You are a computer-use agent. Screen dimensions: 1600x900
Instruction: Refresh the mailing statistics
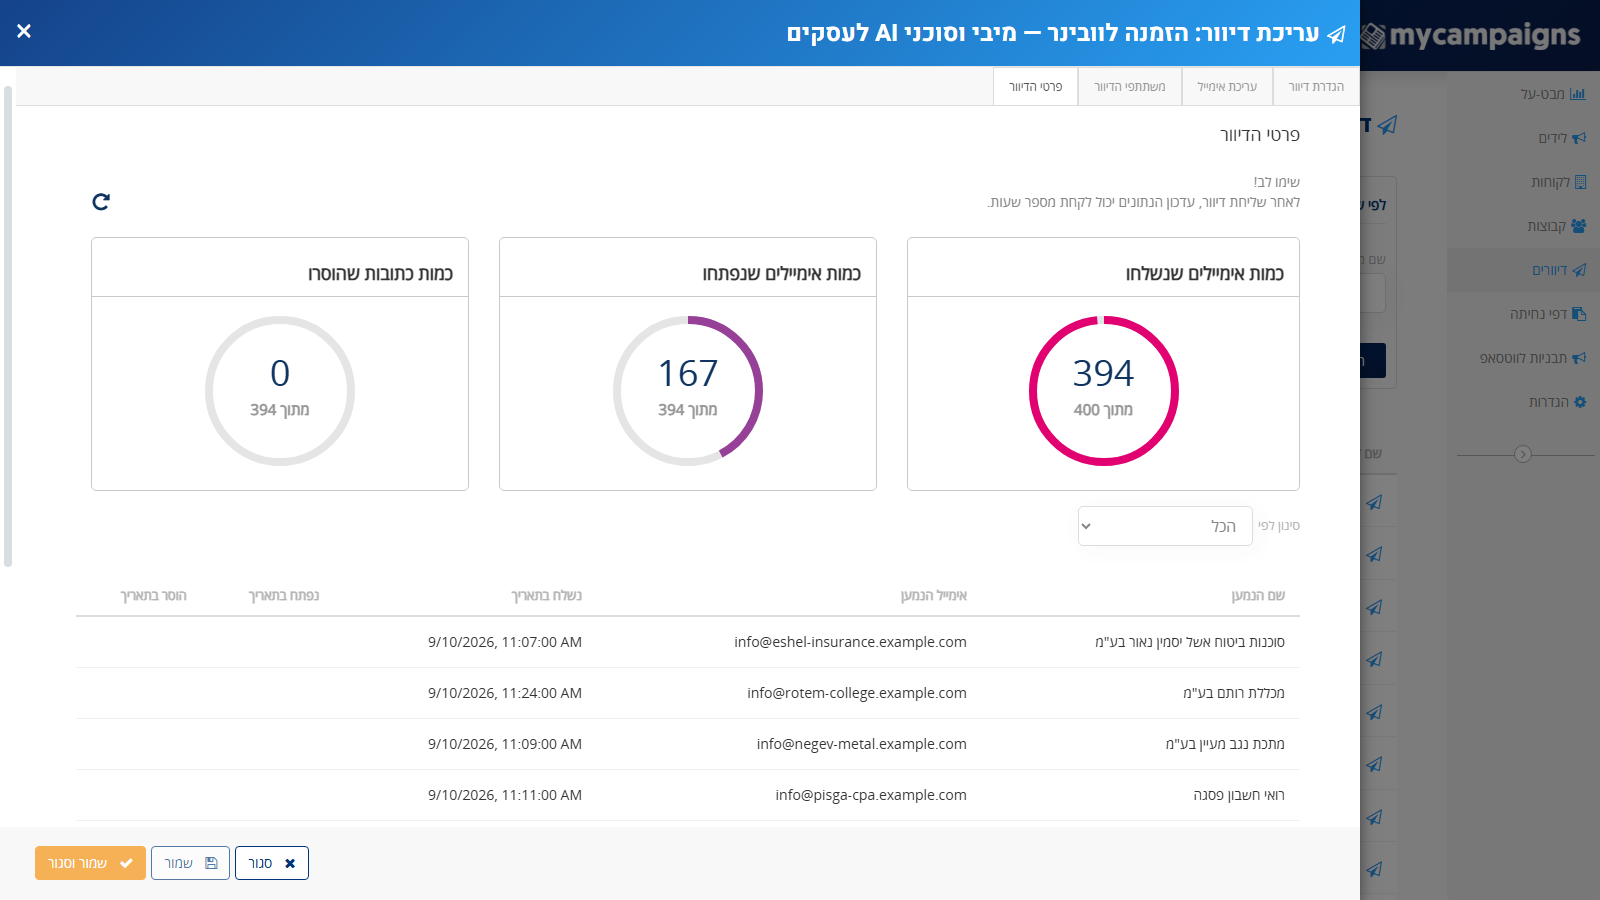[101, 202]
